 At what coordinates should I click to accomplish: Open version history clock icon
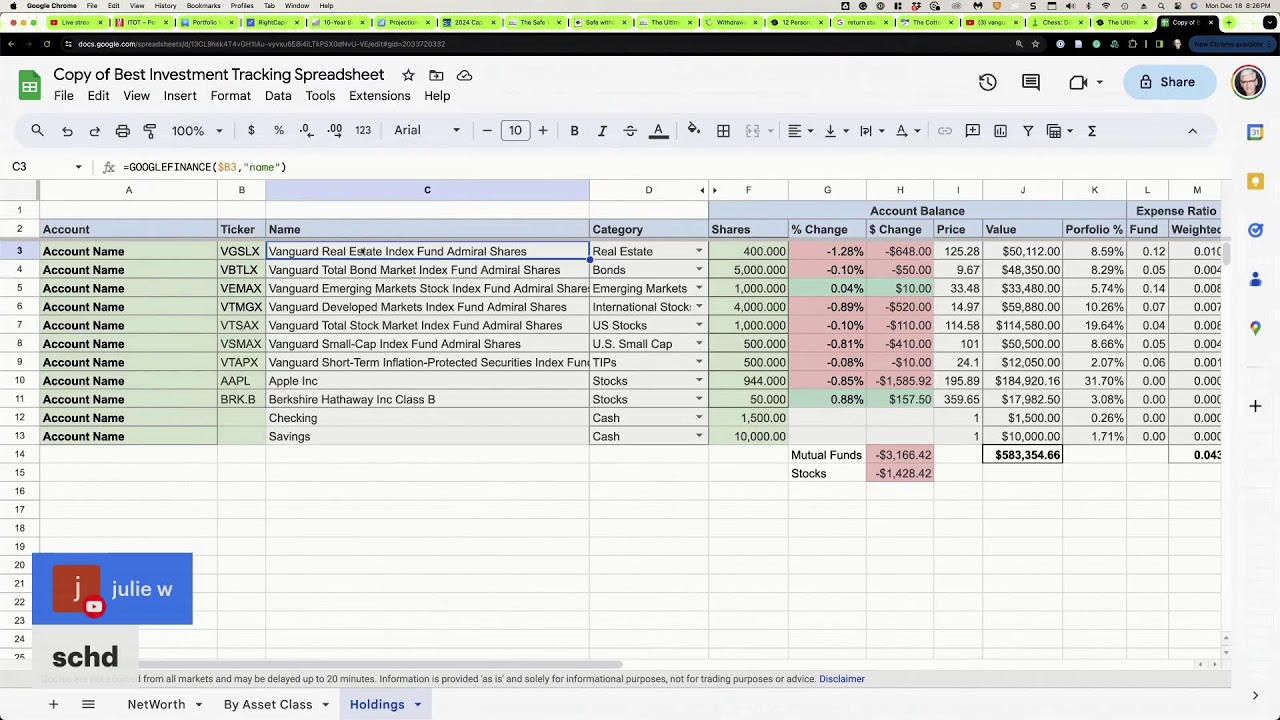[x=988, y=82]
